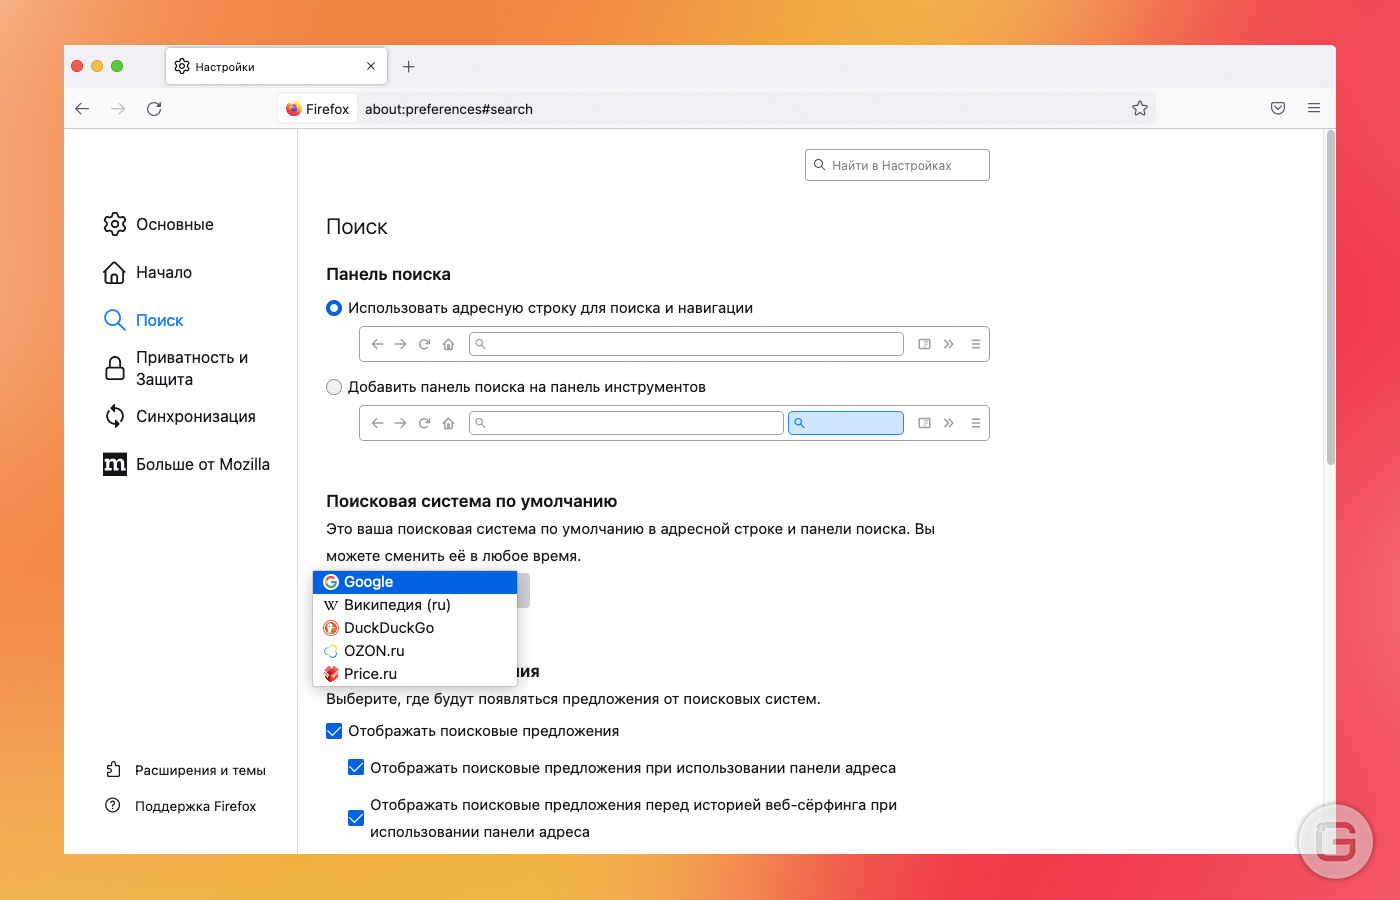
Task: Bookmark page with the star icon
Action: 1140,109
